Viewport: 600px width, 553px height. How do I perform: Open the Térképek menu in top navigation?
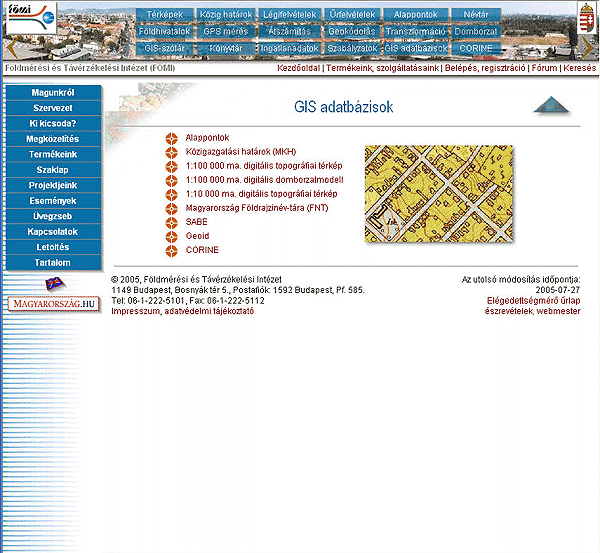(165, 15)
